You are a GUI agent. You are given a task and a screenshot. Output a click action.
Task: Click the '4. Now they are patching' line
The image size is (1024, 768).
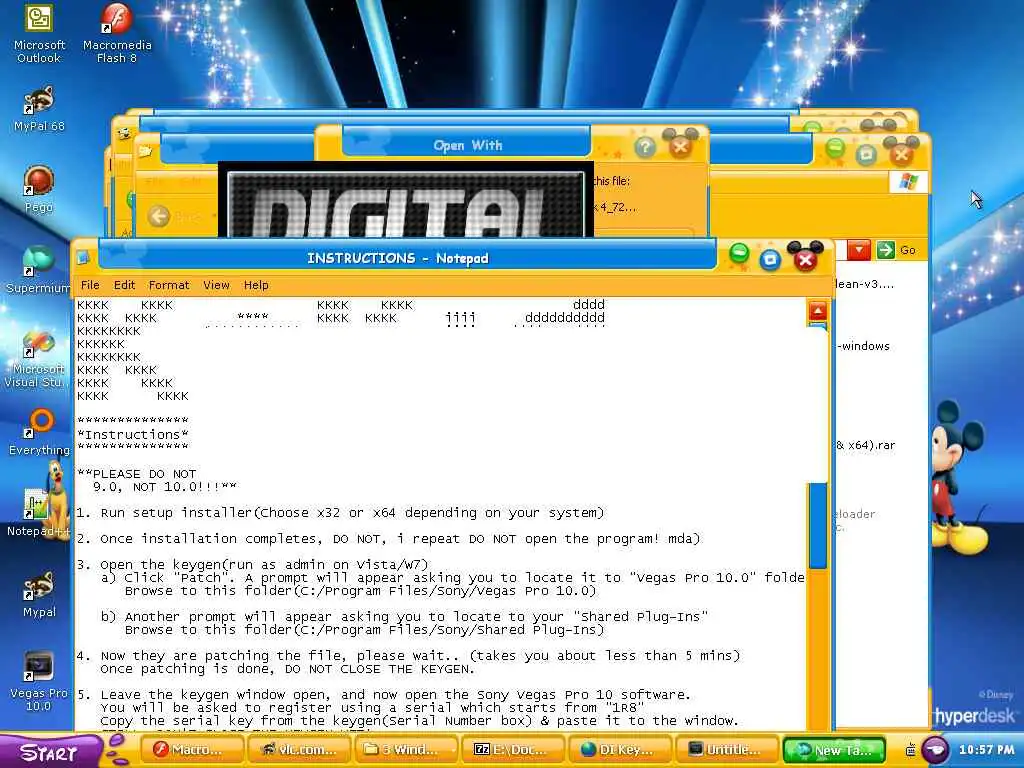pos(408,655)
